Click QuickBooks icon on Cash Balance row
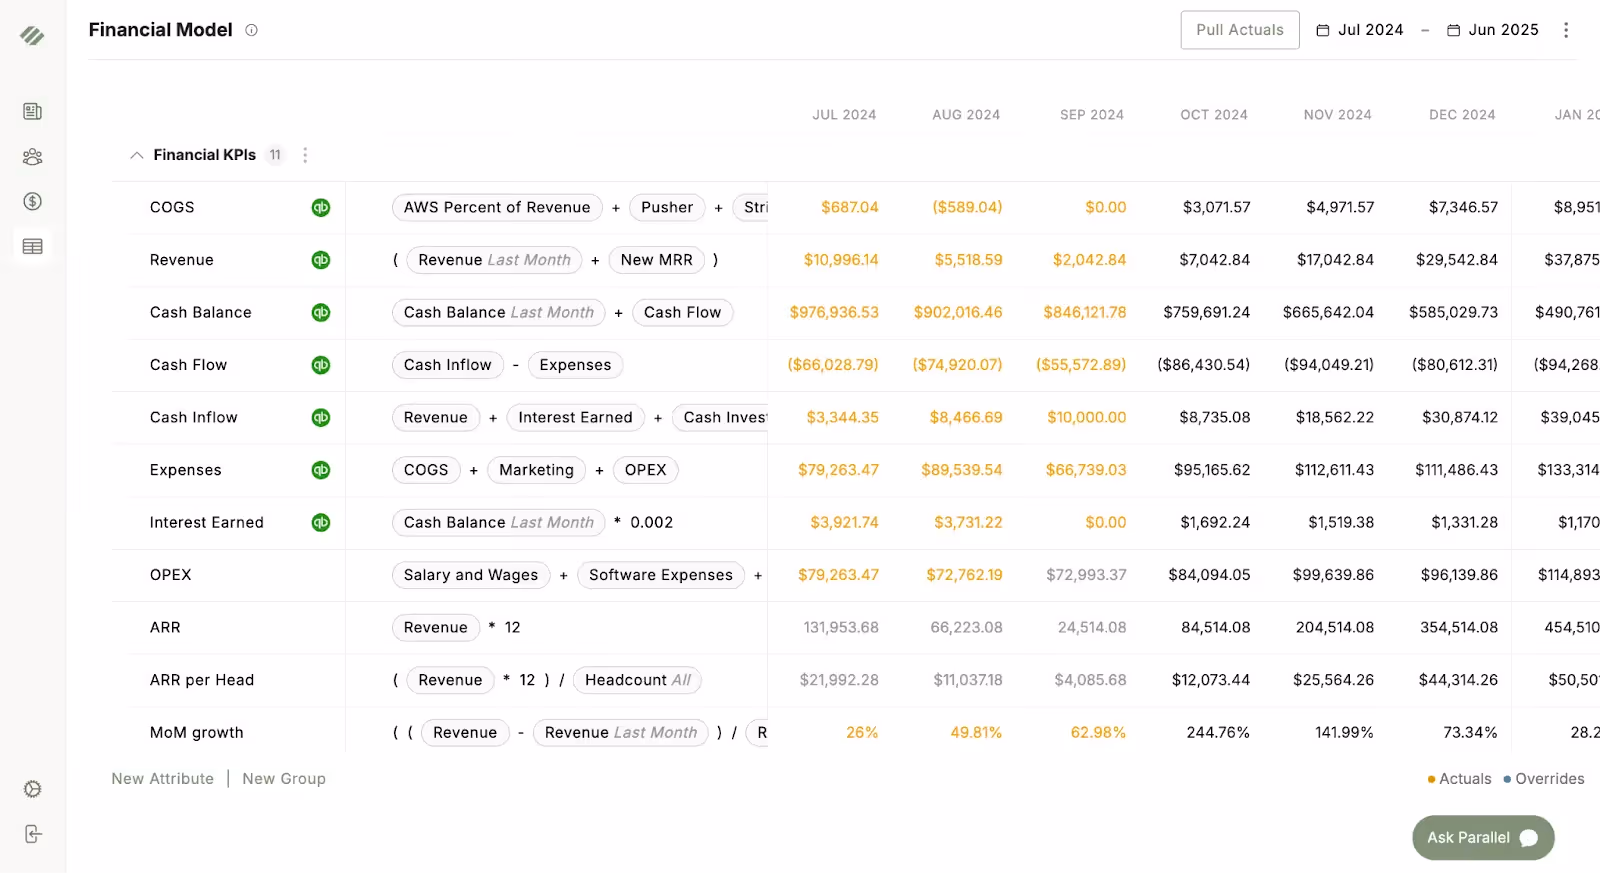1600x873 pixels. (x=320, y=312)
